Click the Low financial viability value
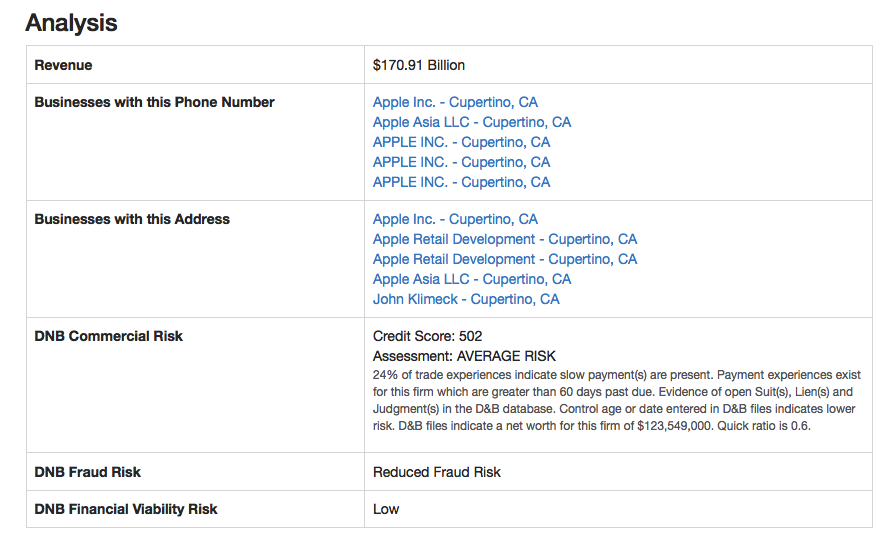The image size is (890, 552). pos(386,509)
